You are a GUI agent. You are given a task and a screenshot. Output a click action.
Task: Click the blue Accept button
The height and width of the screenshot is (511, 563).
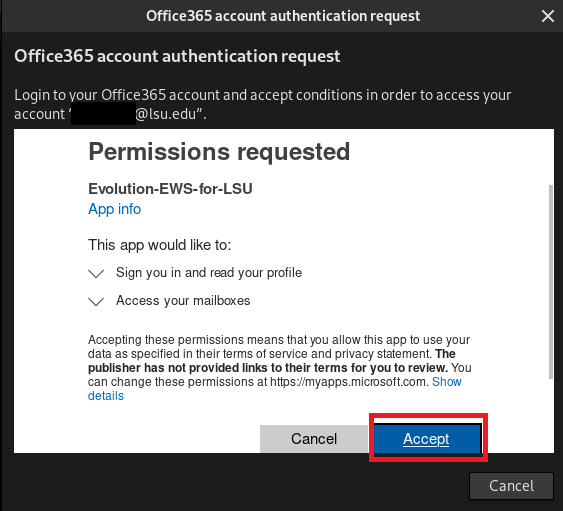[x=427, y=438]
